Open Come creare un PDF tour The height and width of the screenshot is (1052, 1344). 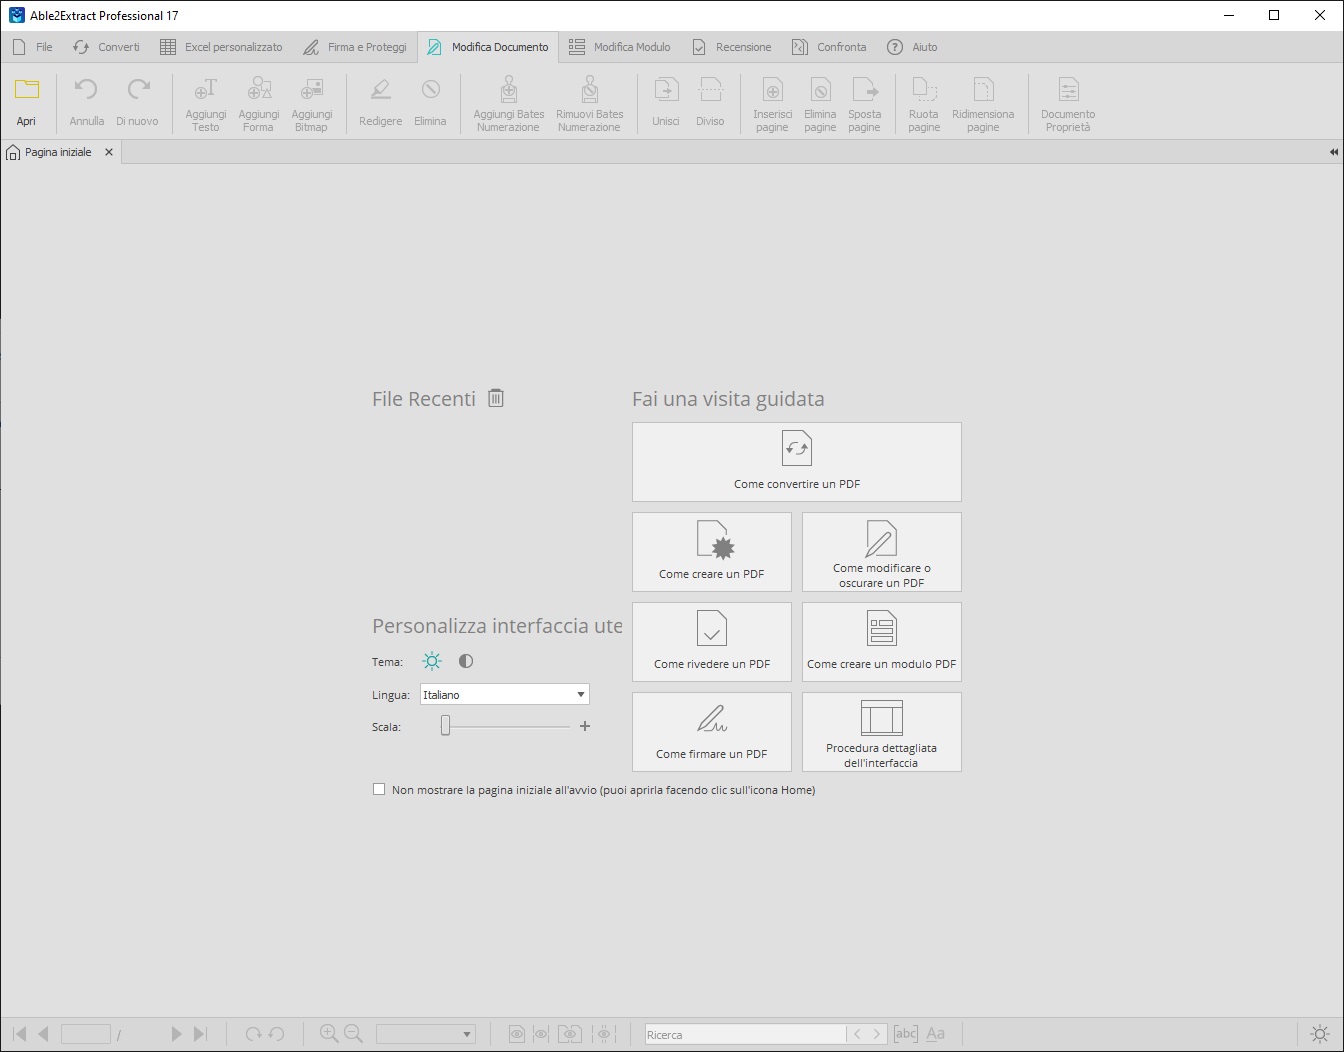pyautogui.click(x=712, y=552)
